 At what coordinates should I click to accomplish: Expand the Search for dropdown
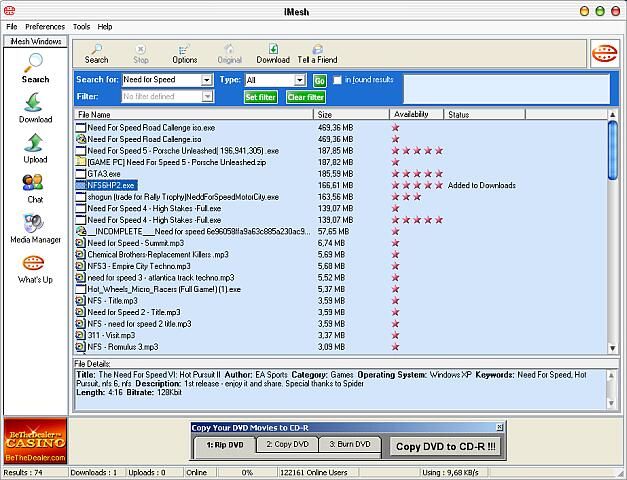click(x=206, y=80)
